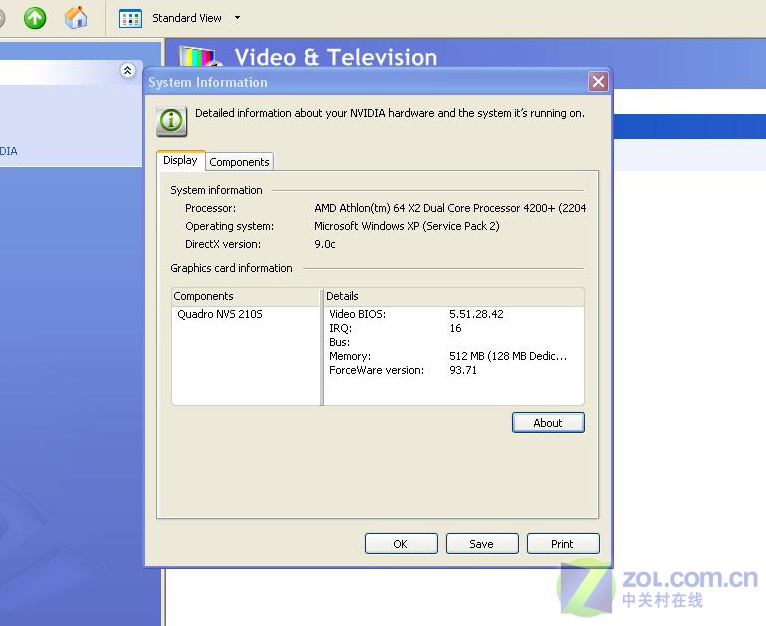Click the DirectX version 9.0c value
The width and height of the screenshot is (766, 626).
[x=325, y=244]
